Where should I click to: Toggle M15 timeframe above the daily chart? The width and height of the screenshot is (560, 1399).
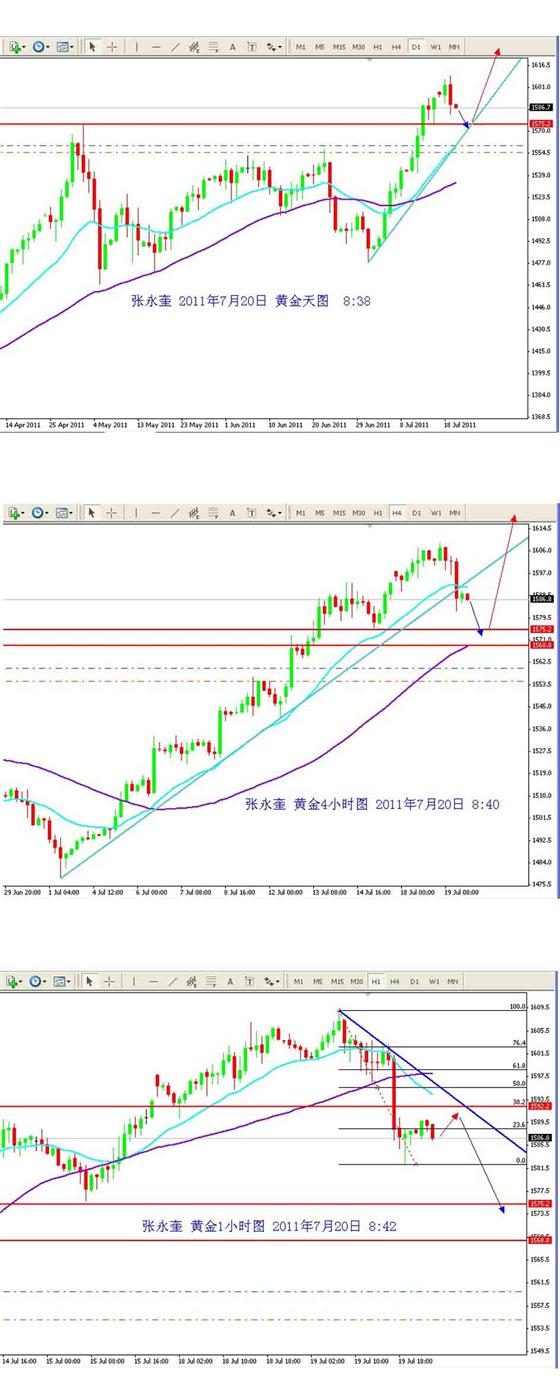click(339, 46)
